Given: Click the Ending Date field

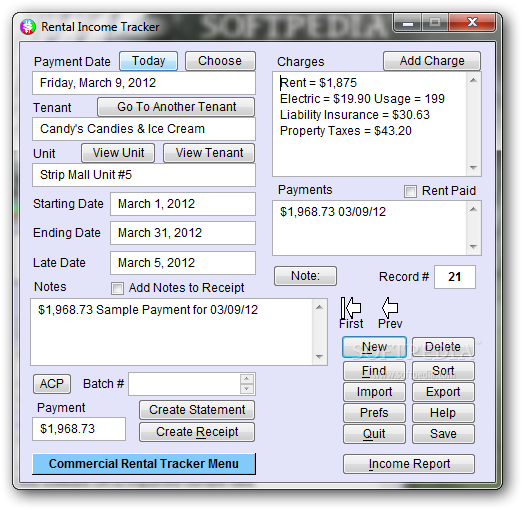Looking at the screenshot, I should (183, 233).
